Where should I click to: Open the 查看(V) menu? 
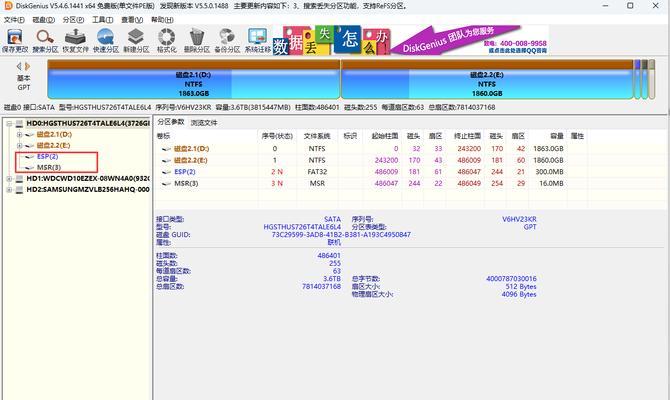pyautogui.click(x=132, y=20)
